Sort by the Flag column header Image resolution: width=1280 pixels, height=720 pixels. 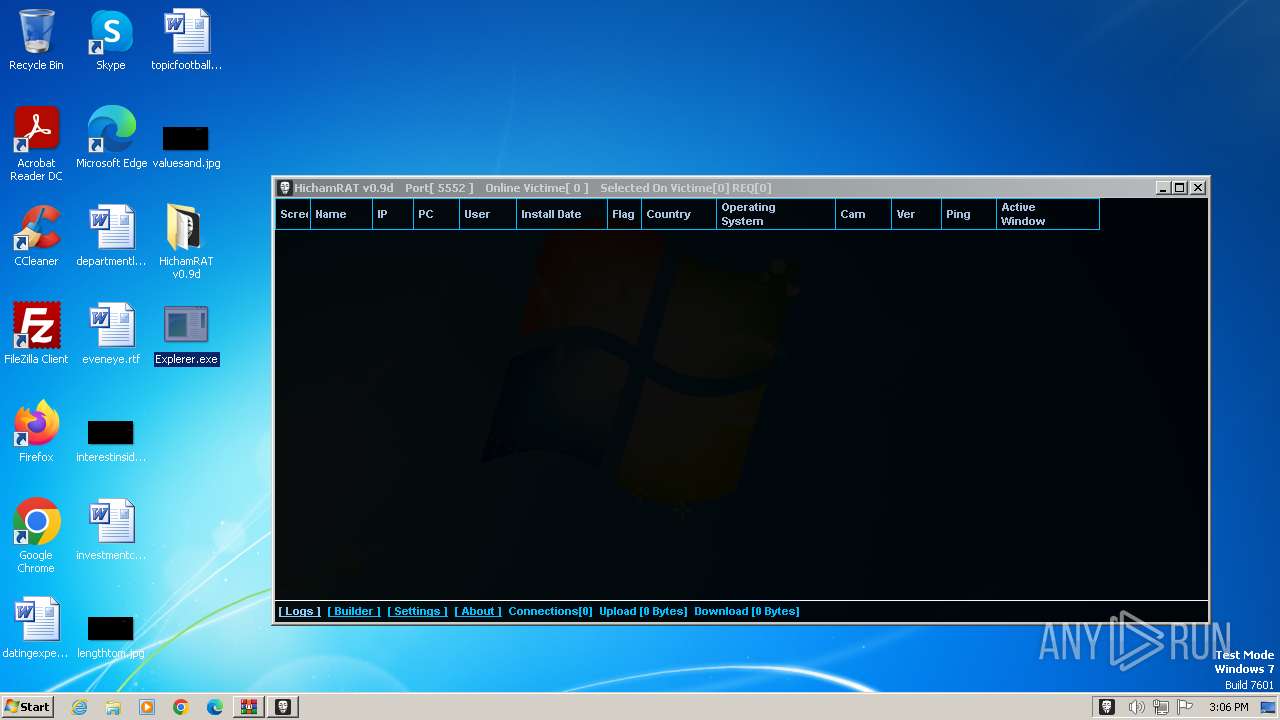coord(625,214)
